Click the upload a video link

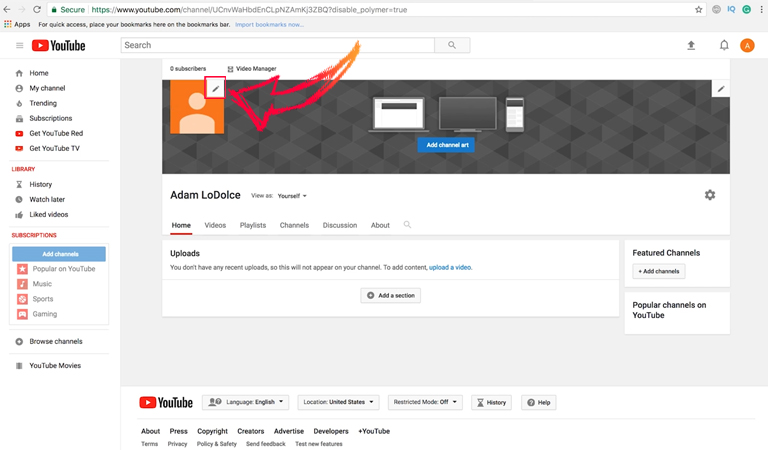pyautogui.click(x=450, y=267)
